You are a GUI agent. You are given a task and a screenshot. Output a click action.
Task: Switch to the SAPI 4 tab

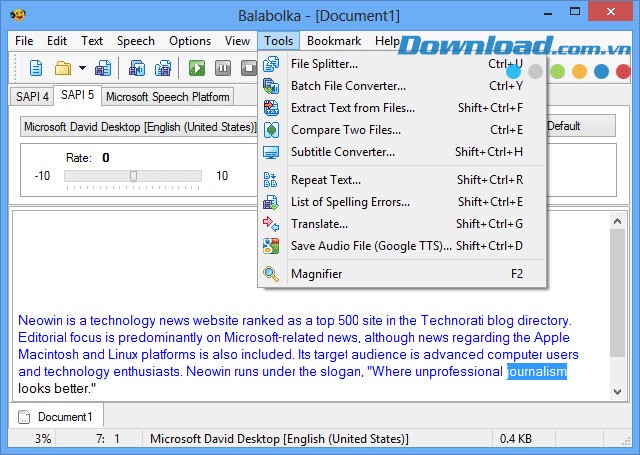pos(31,96)
